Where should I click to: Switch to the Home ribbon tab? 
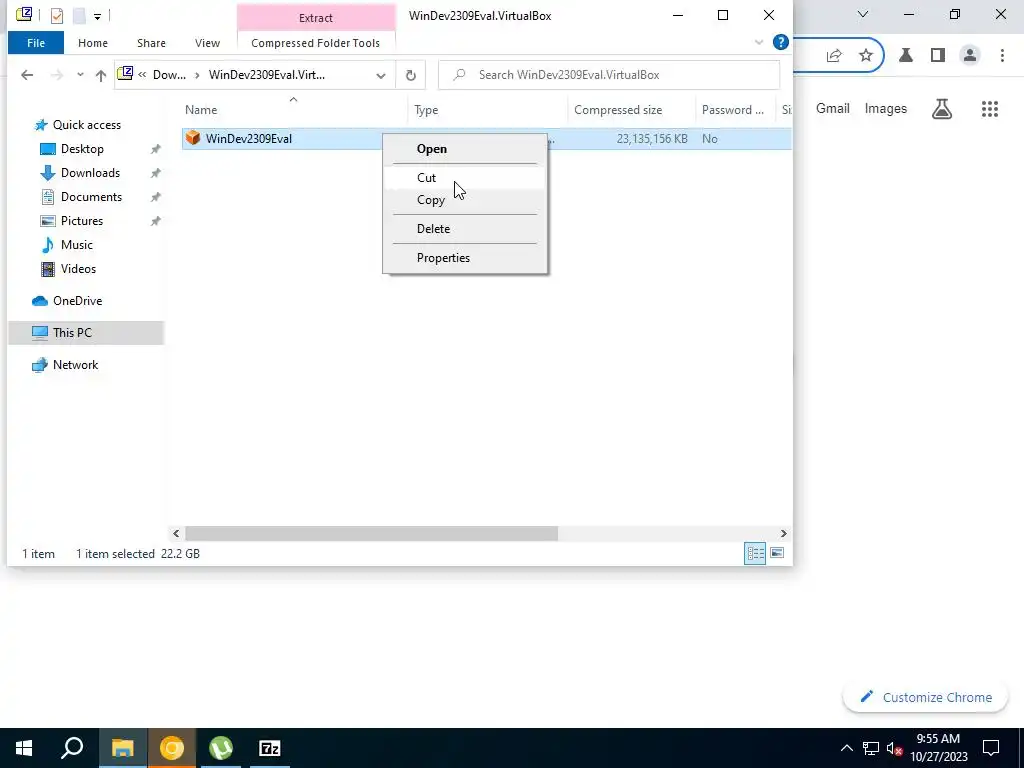tap(93, 43)
